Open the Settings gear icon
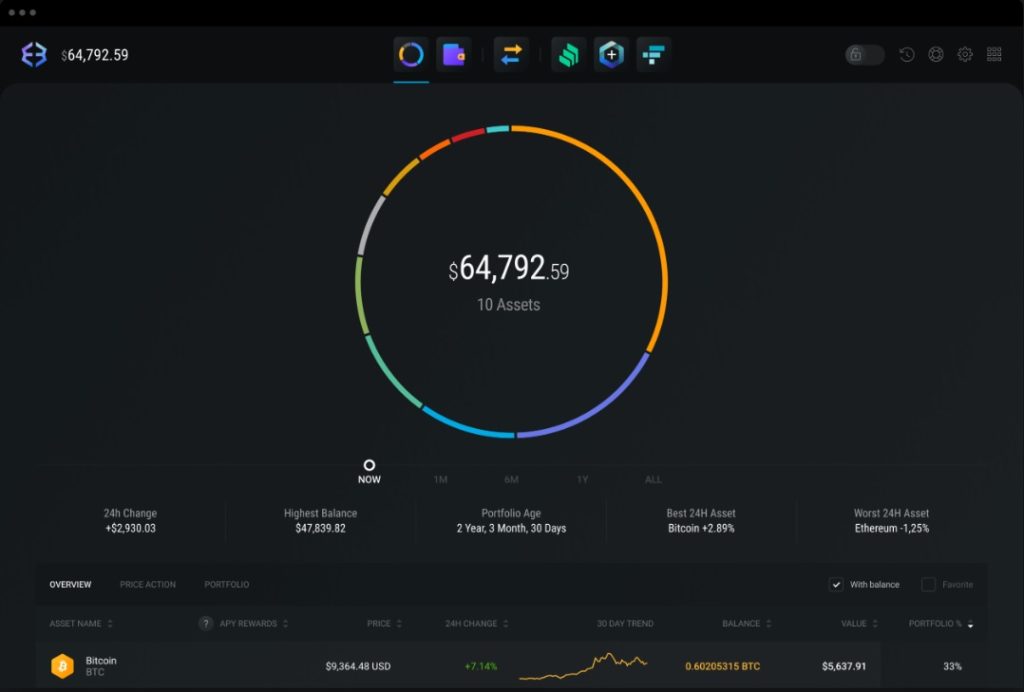 965,55
